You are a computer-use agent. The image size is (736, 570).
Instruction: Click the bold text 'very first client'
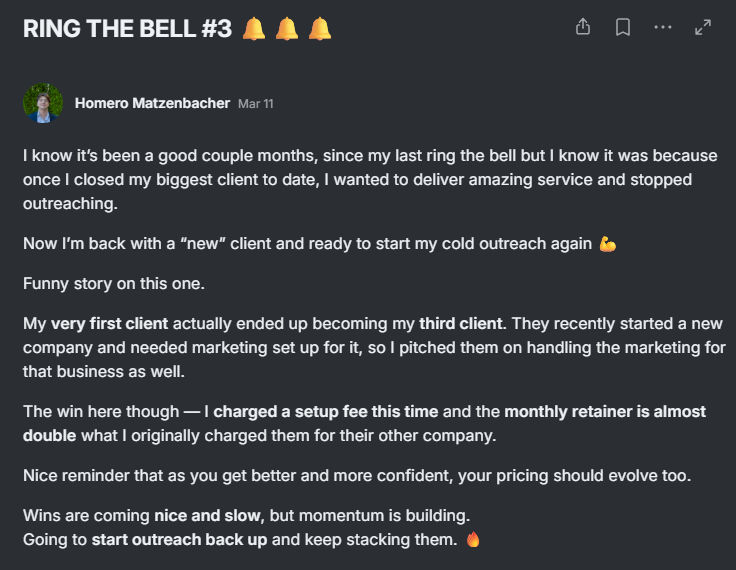(x=109, y=324)
